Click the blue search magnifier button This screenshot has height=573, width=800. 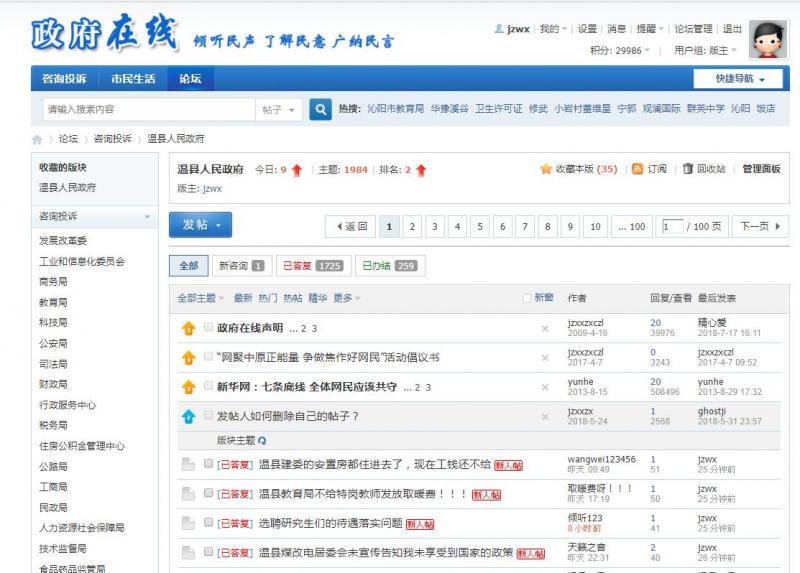coord(320,109)
